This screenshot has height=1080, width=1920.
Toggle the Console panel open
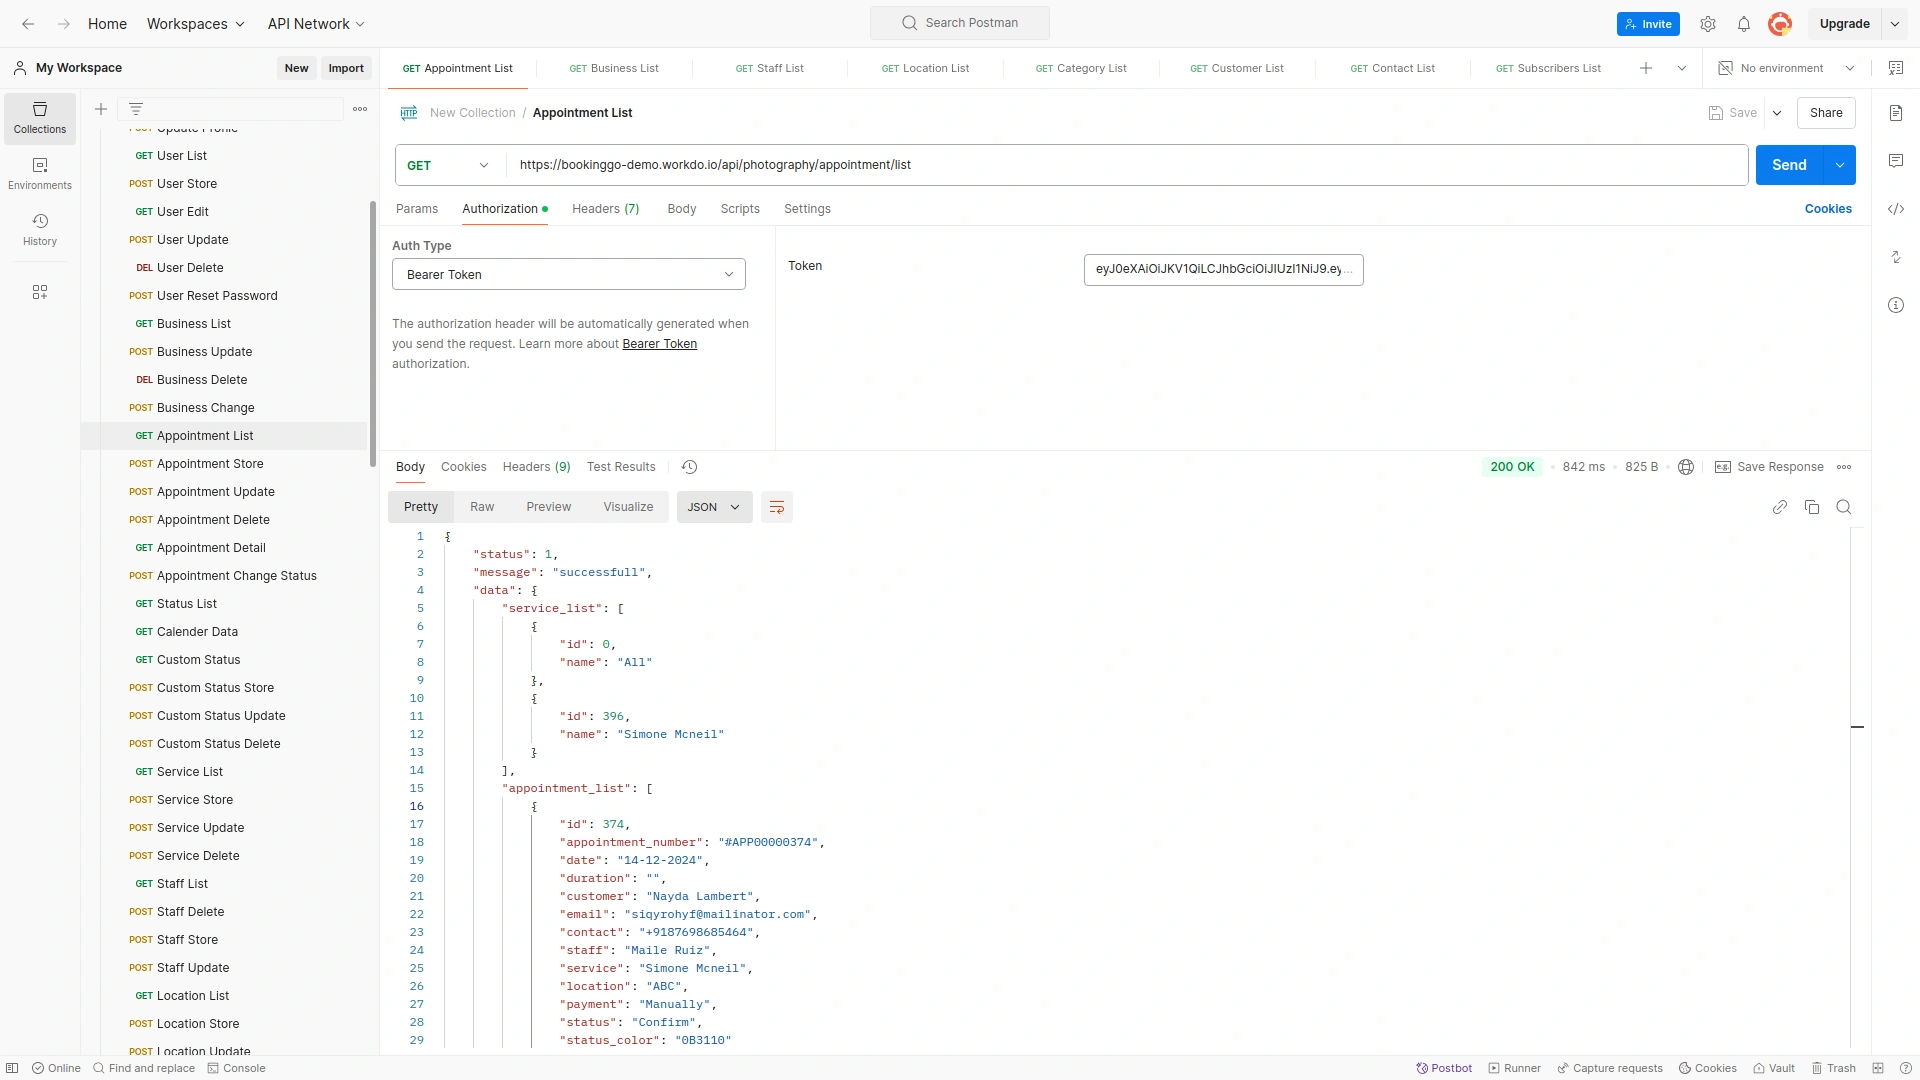(237, 1068)
